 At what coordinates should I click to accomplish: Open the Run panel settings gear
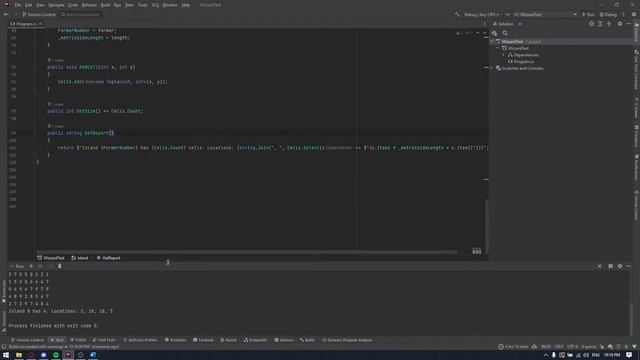tap(620, 266)
